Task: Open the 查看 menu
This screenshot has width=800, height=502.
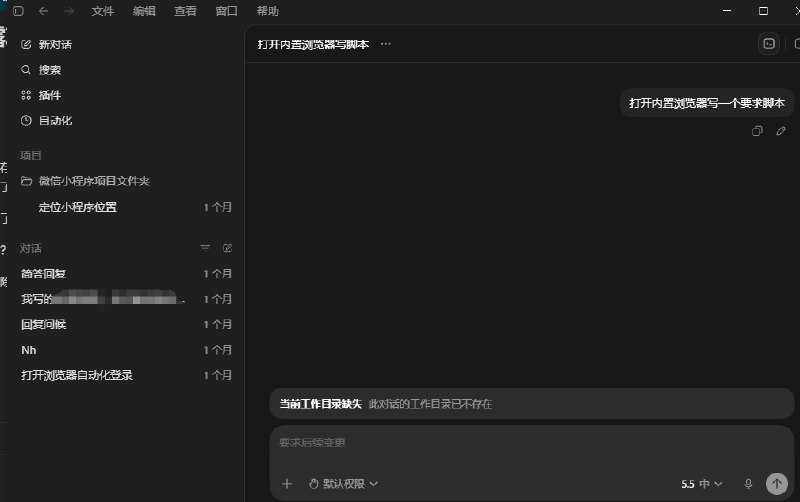Action: 185,11
